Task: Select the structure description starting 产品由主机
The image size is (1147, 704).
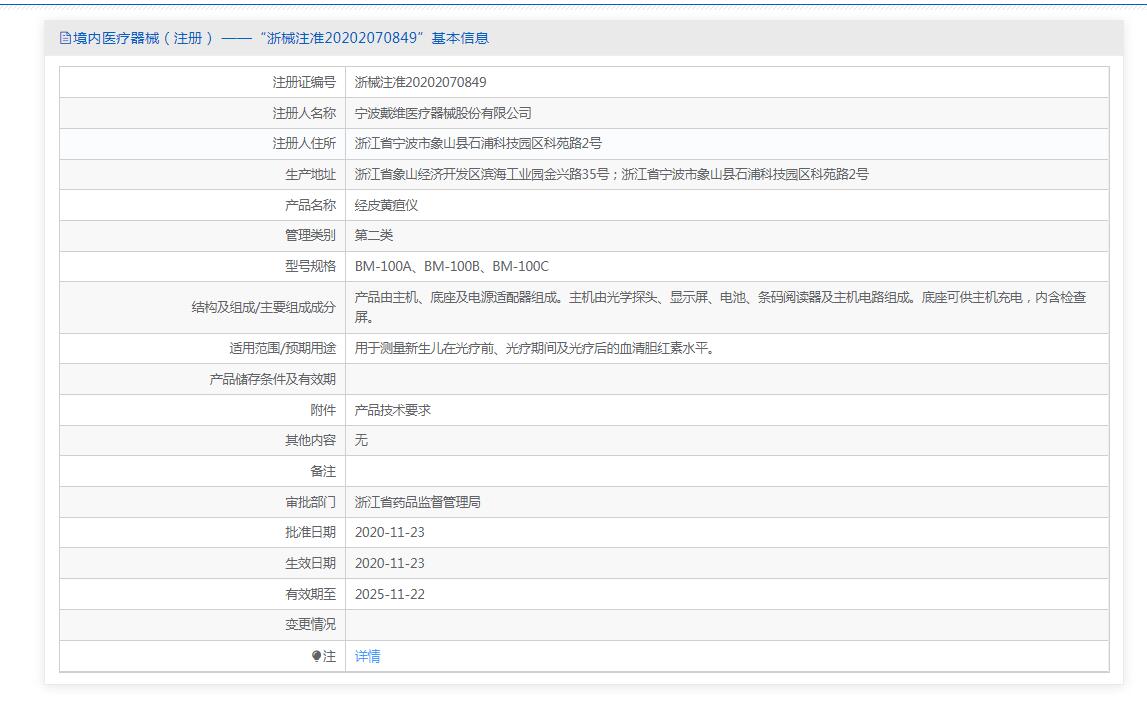Action: pos(721,307)
